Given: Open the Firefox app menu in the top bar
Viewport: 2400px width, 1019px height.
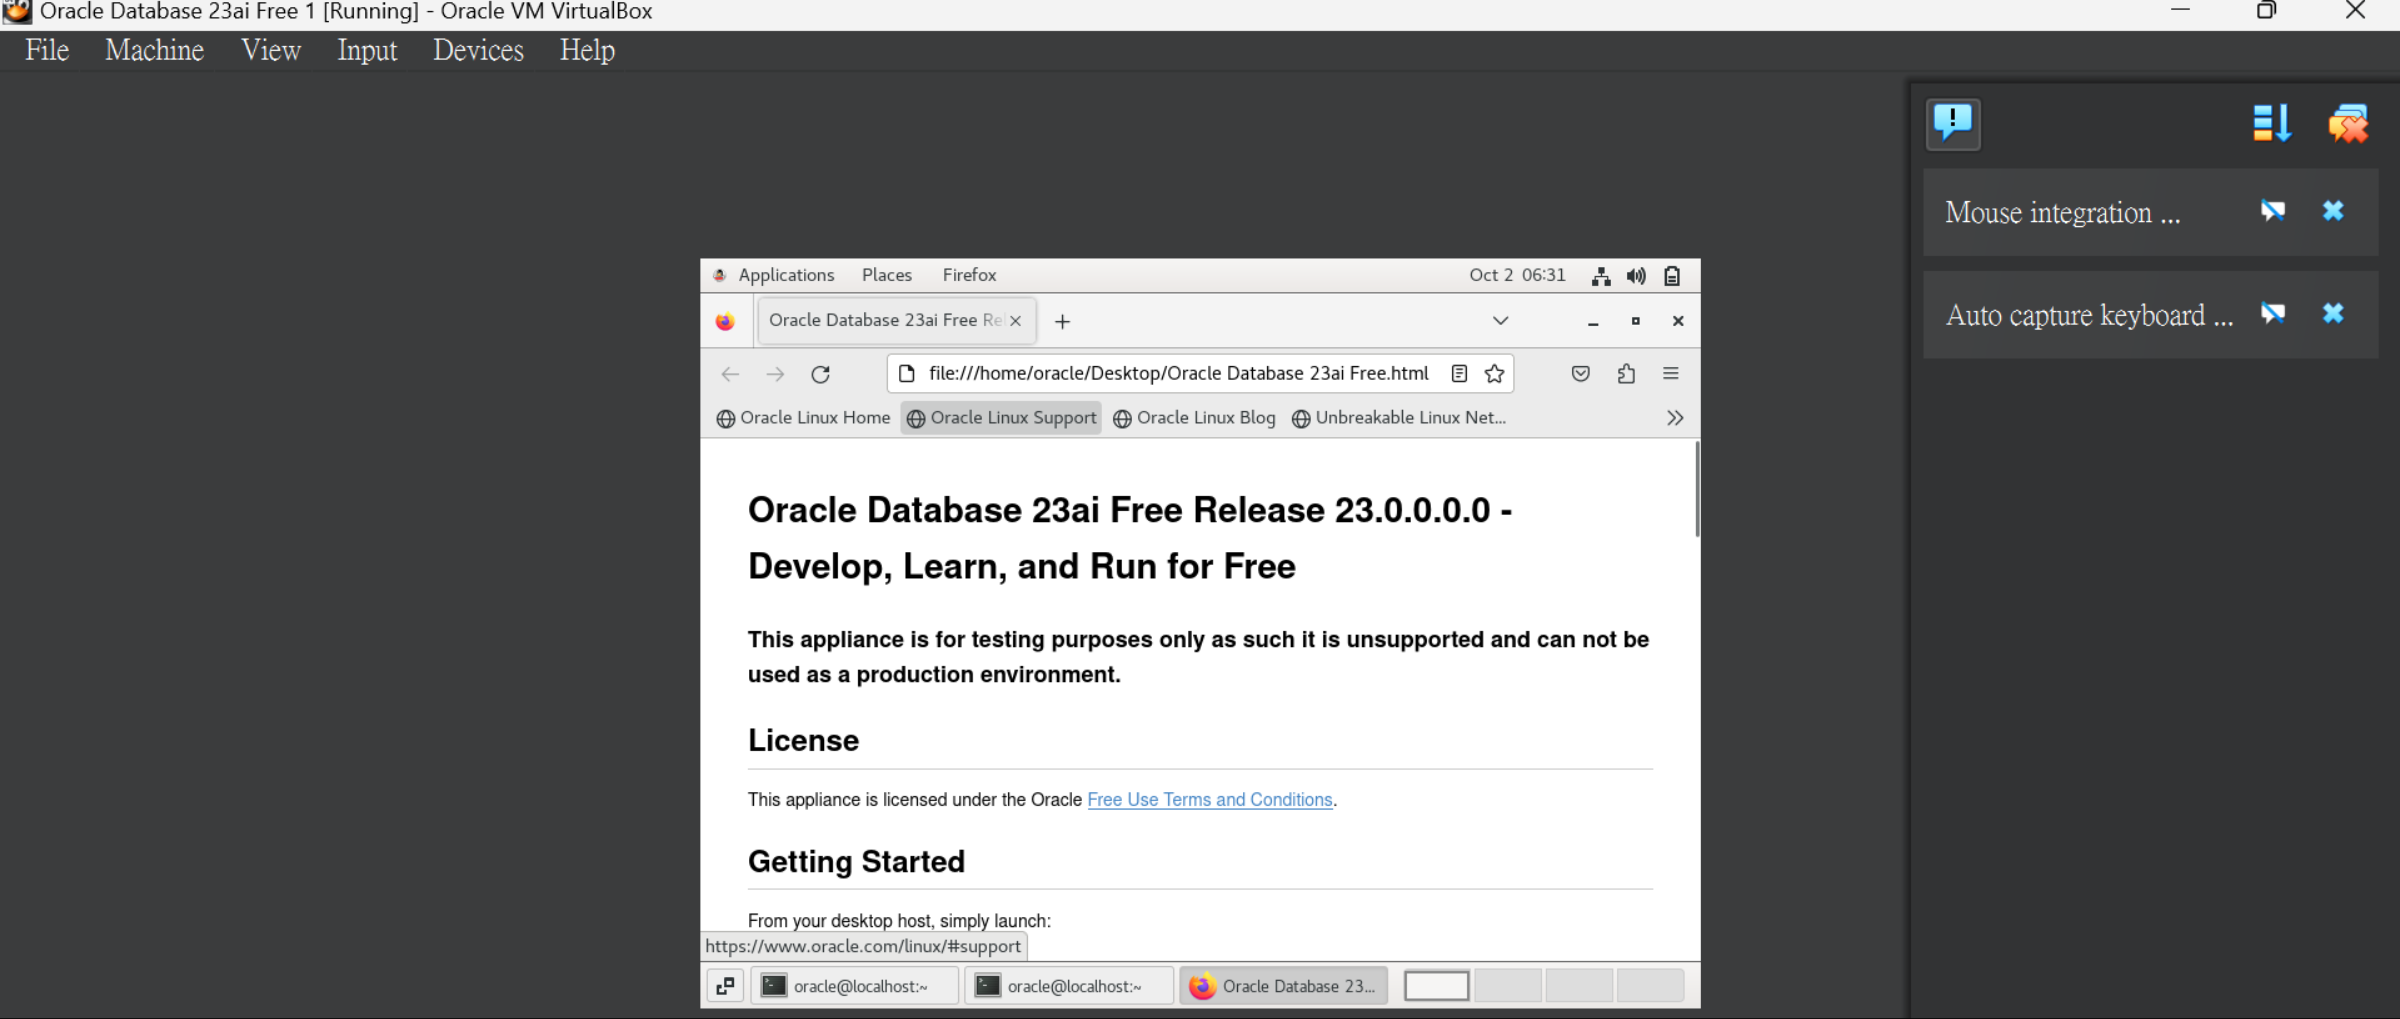Looking at the screenshot, I should pos(969,275).
